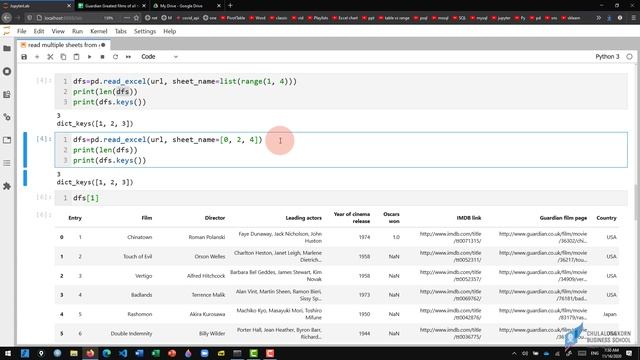Click the code cell containing dfs[1]
The image size is (640, 360).
coord(341,198)
